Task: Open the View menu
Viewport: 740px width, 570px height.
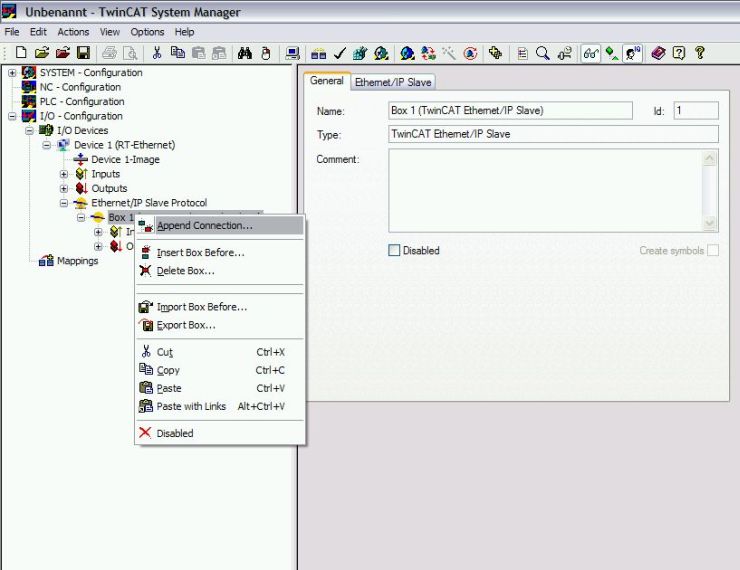Action: (x=109, y=32)
